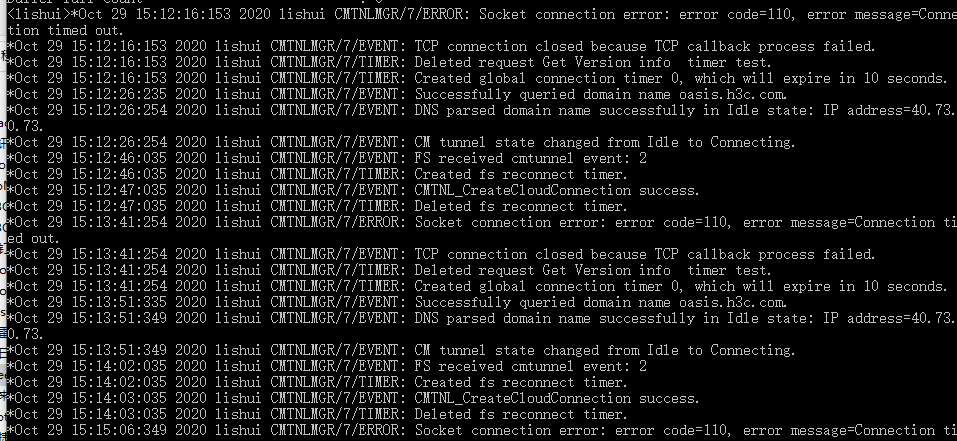
Task: Click the 15:12:16 'Deleted request Get Version info' line
Action: [592, 62]
